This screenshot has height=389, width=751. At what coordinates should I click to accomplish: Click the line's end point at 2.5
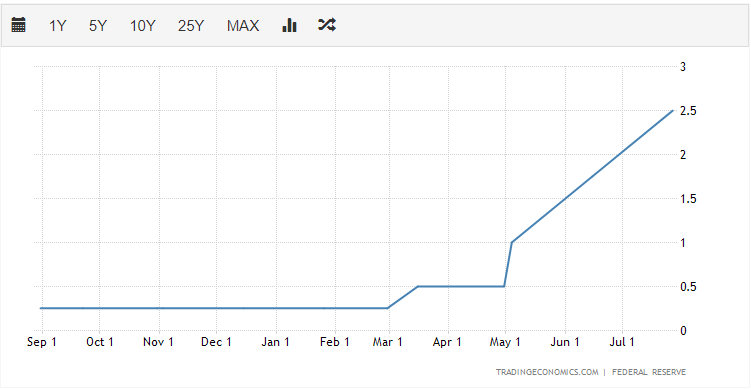point(673,111)
